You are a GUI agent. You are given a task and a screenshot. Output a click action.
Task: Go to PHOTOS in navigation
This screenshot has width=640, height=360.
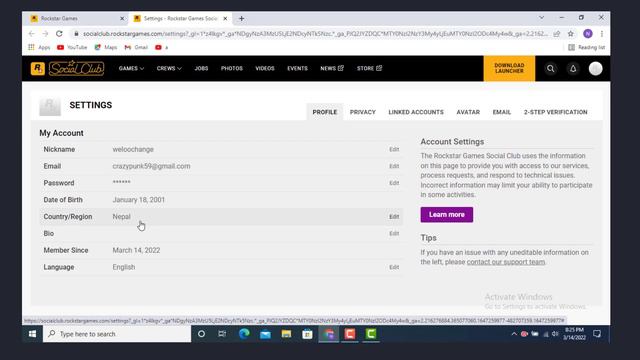[232, 68]
